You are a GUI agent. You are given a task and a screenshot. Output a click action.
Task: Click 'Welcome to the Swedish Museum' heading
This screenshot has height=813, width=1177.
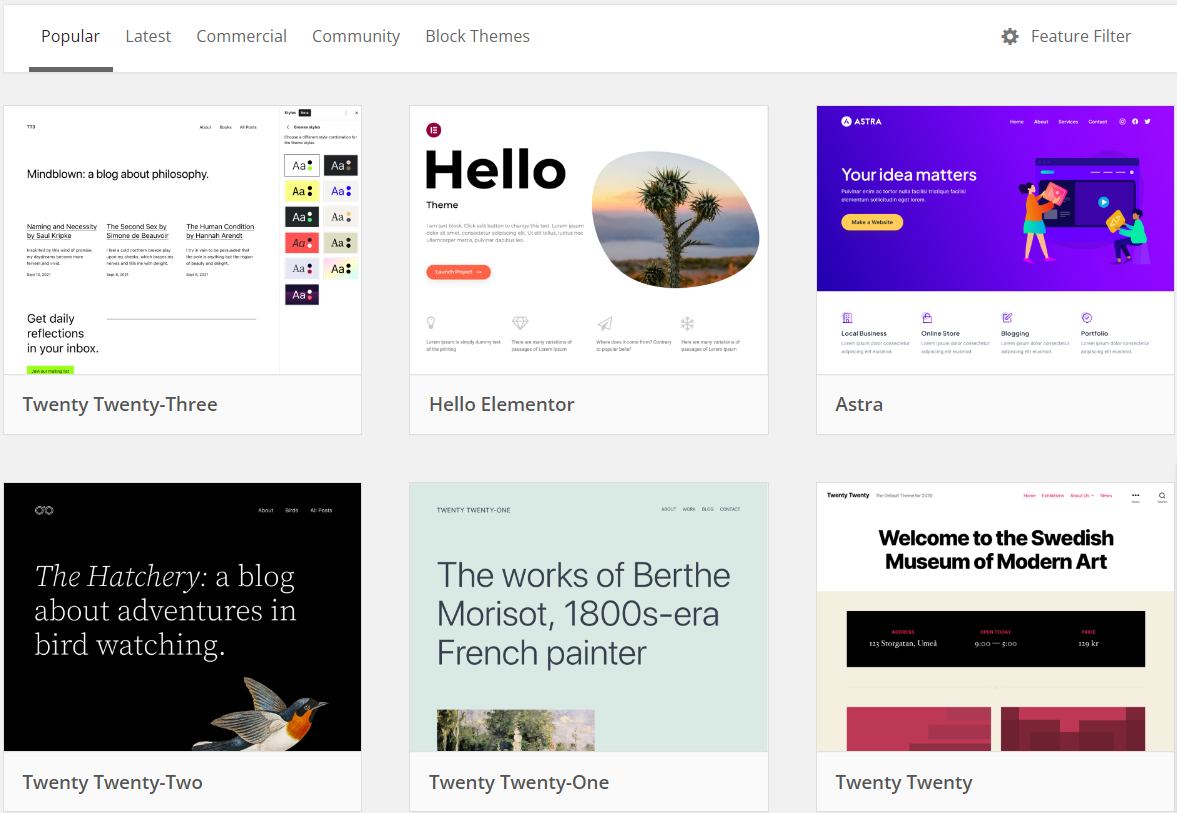coord(995,550)
